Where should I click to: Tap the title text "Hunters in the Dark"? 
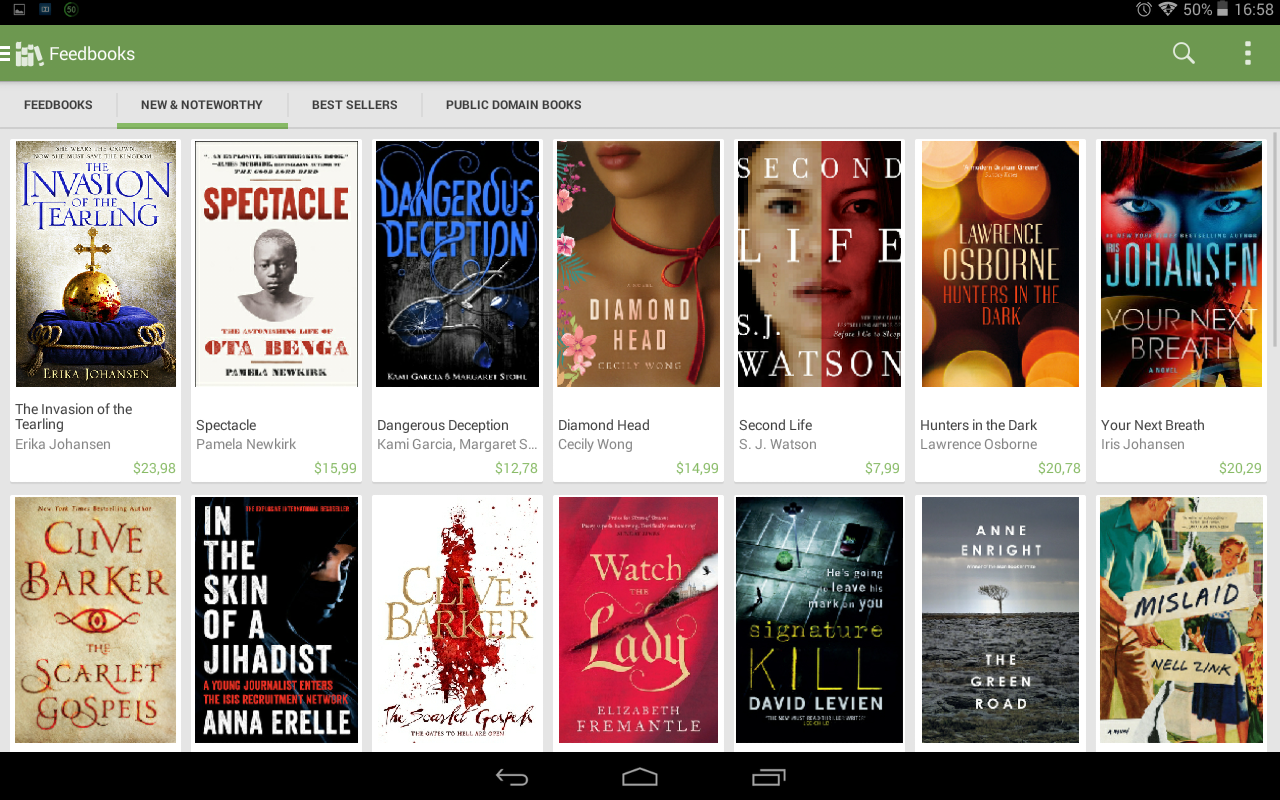(x=979, y=425)
